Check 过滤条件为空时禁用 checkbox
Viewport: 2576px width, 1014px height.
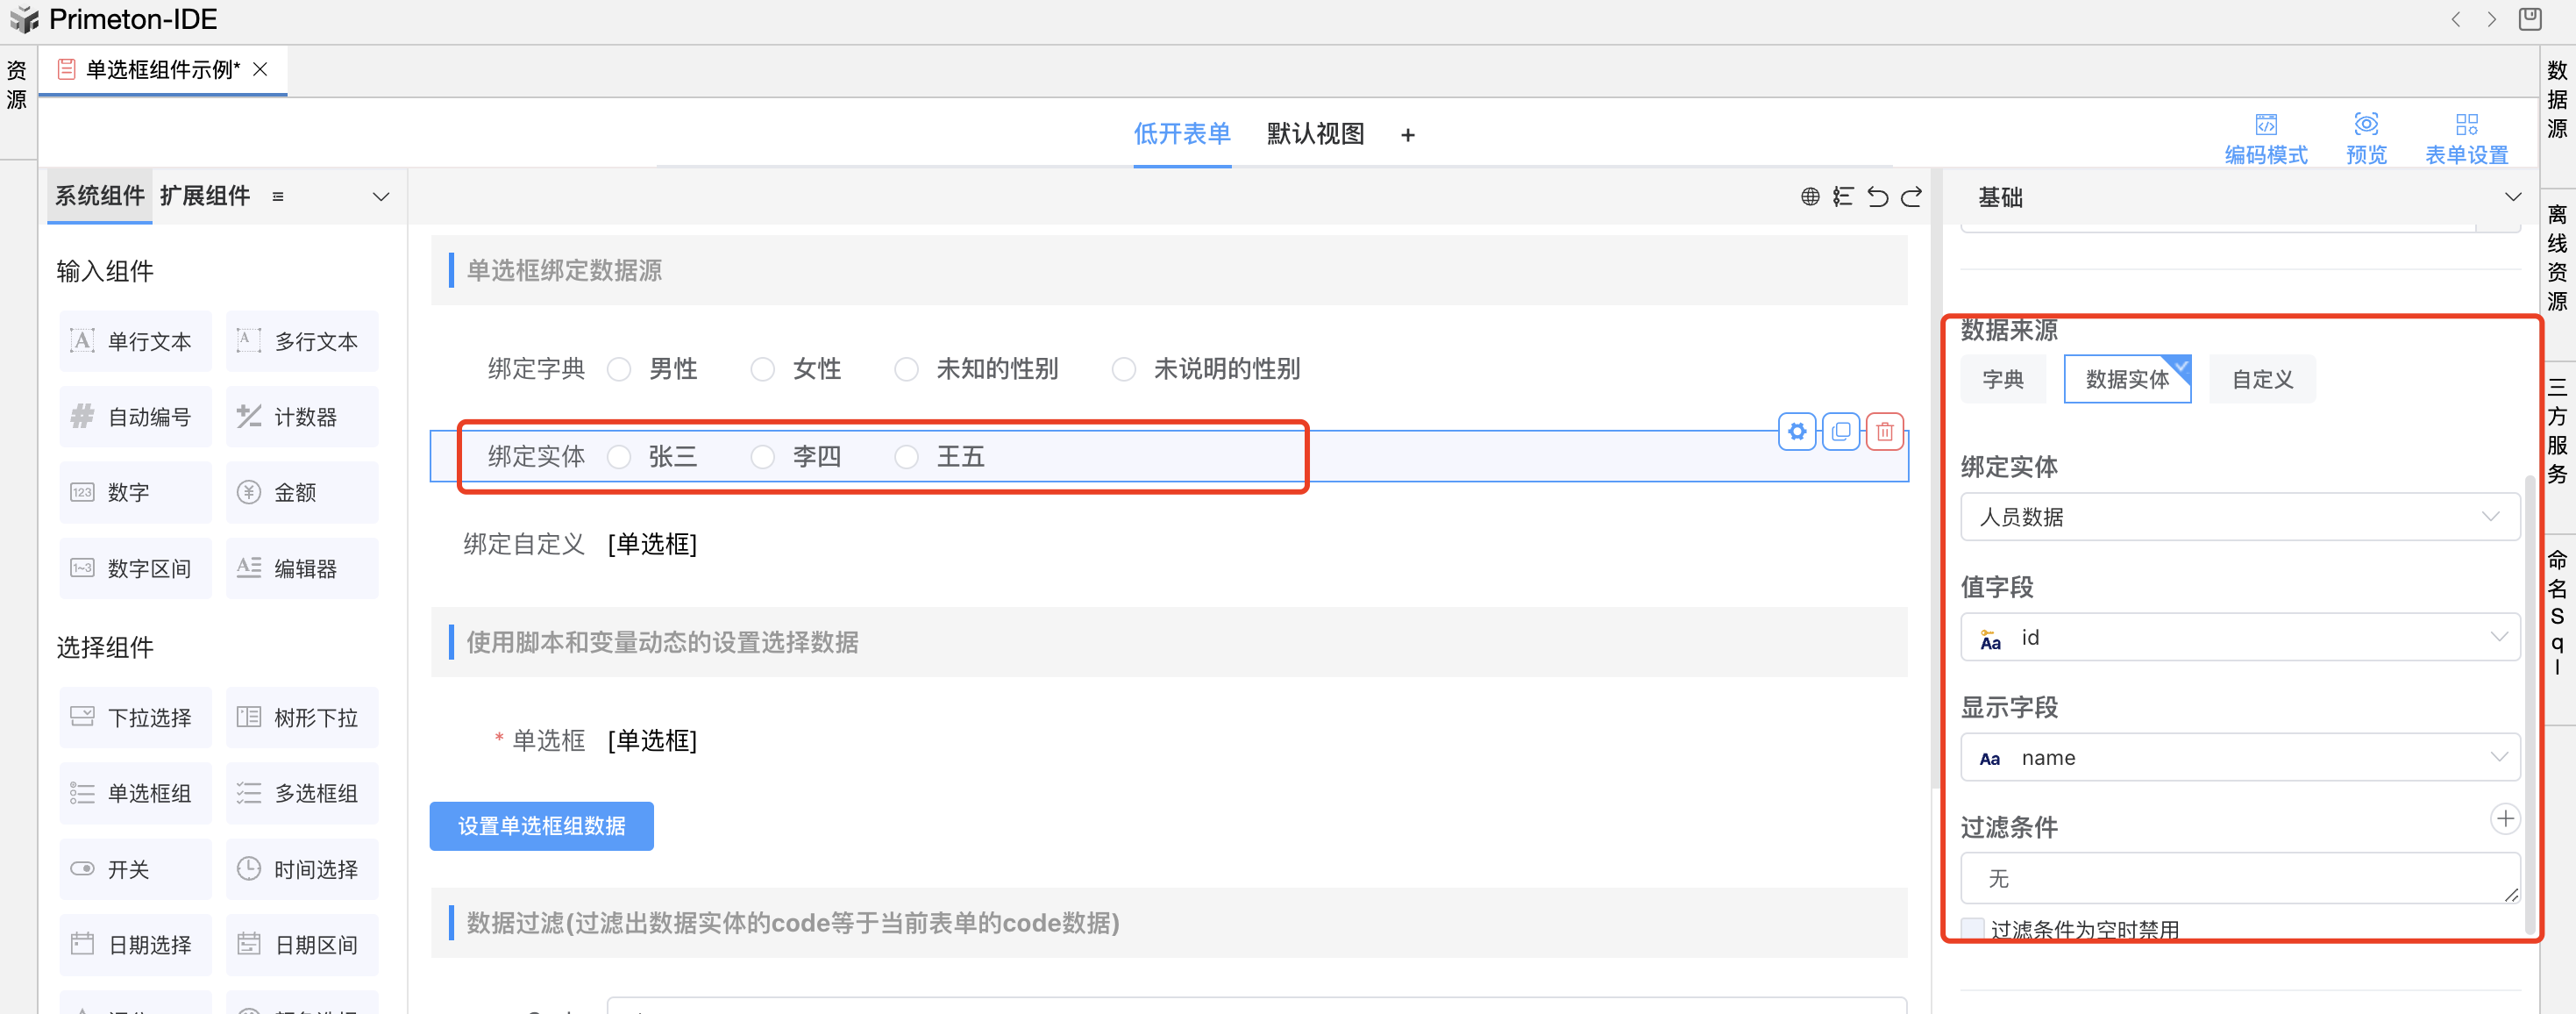[x=1972, y=928]
